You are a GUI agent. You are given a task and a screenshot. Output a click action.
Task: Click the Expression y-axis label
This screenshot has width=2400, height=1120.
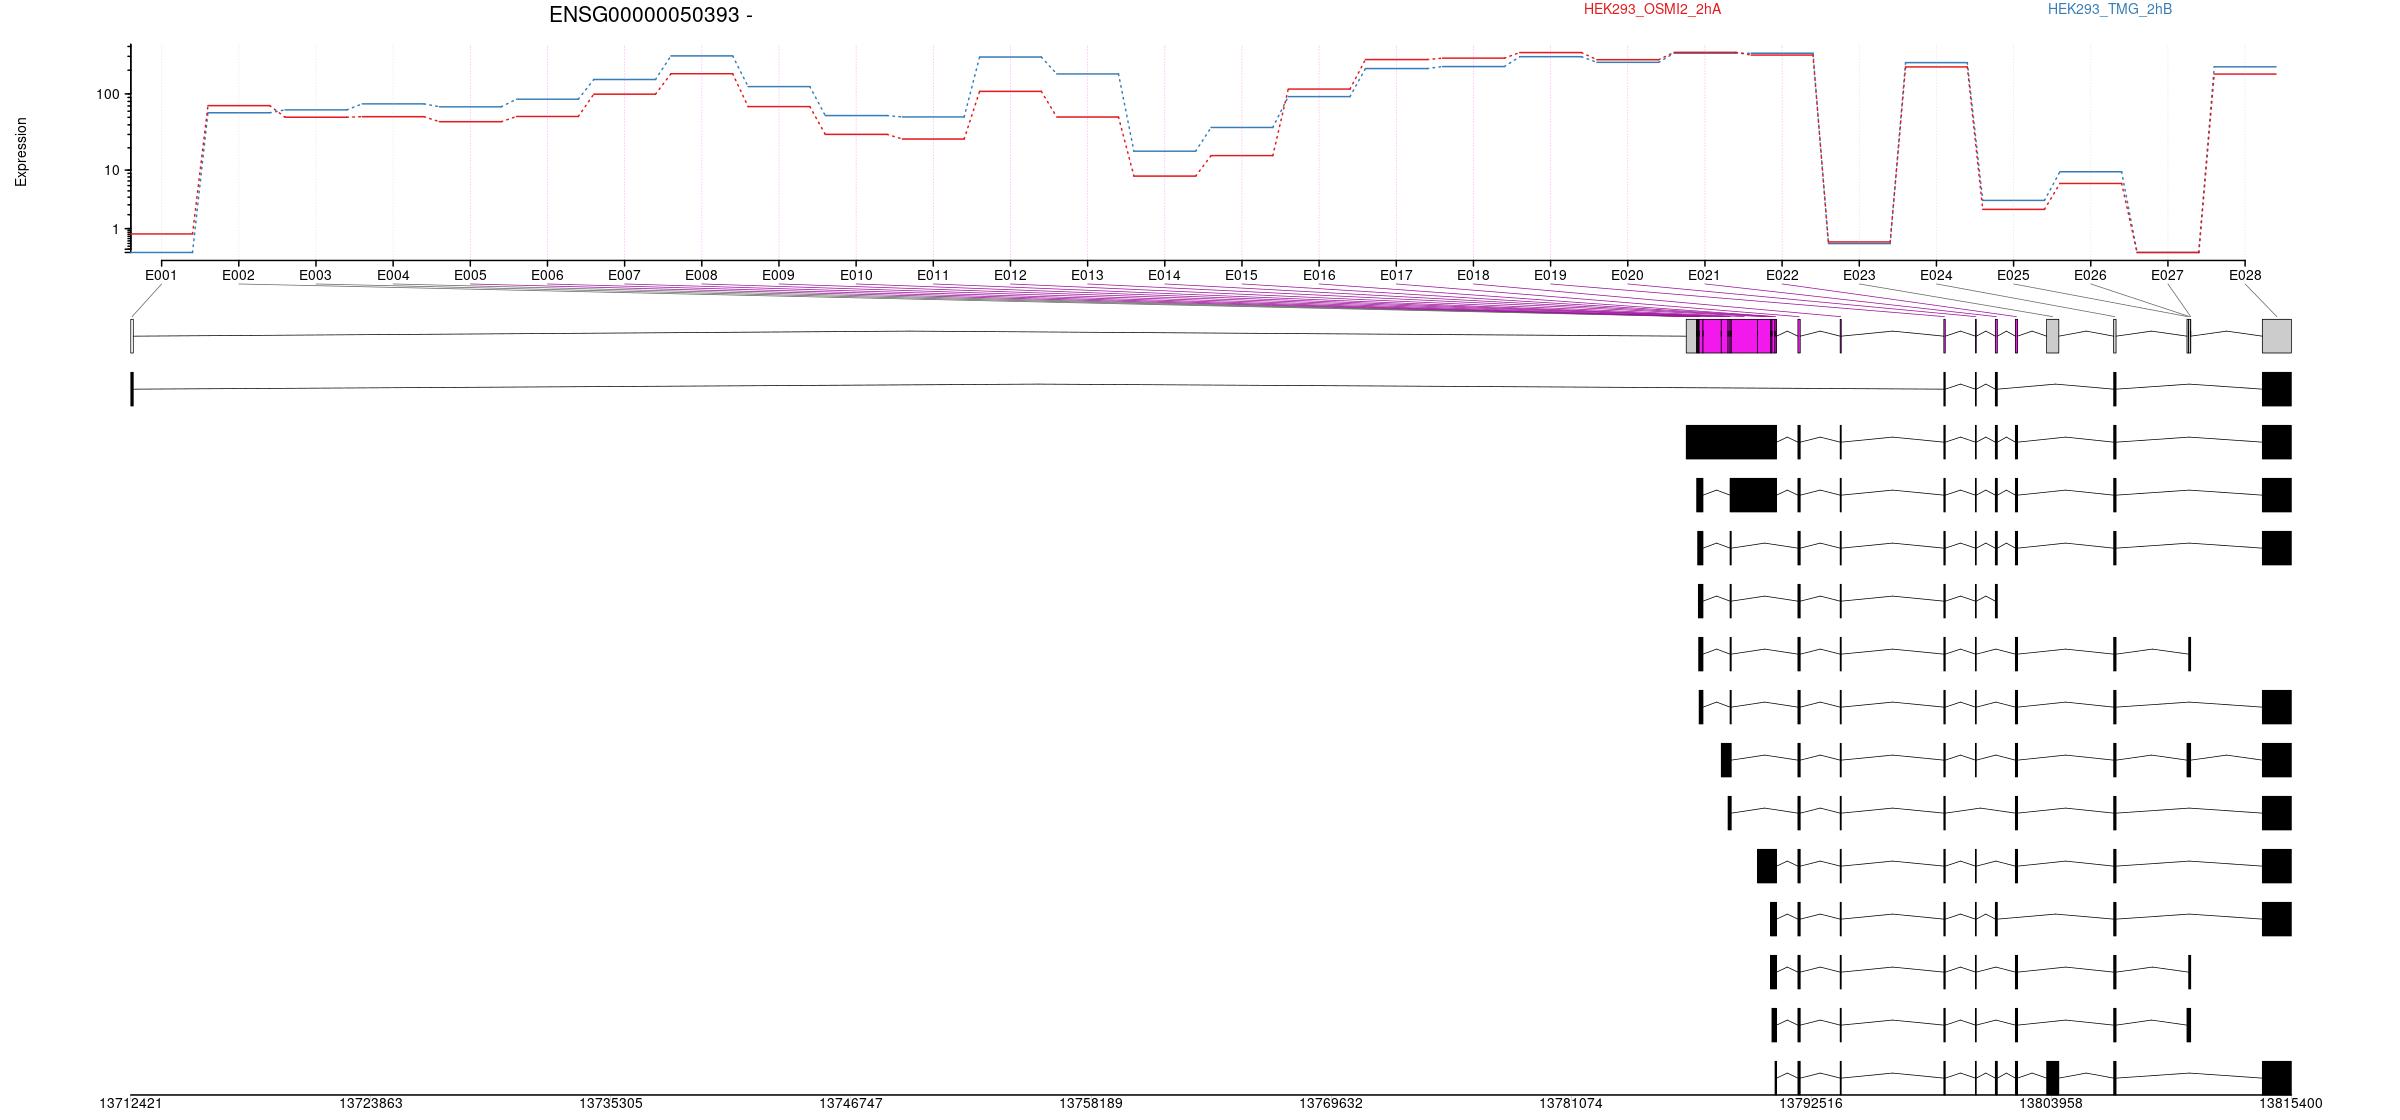[x=21, y=152]
